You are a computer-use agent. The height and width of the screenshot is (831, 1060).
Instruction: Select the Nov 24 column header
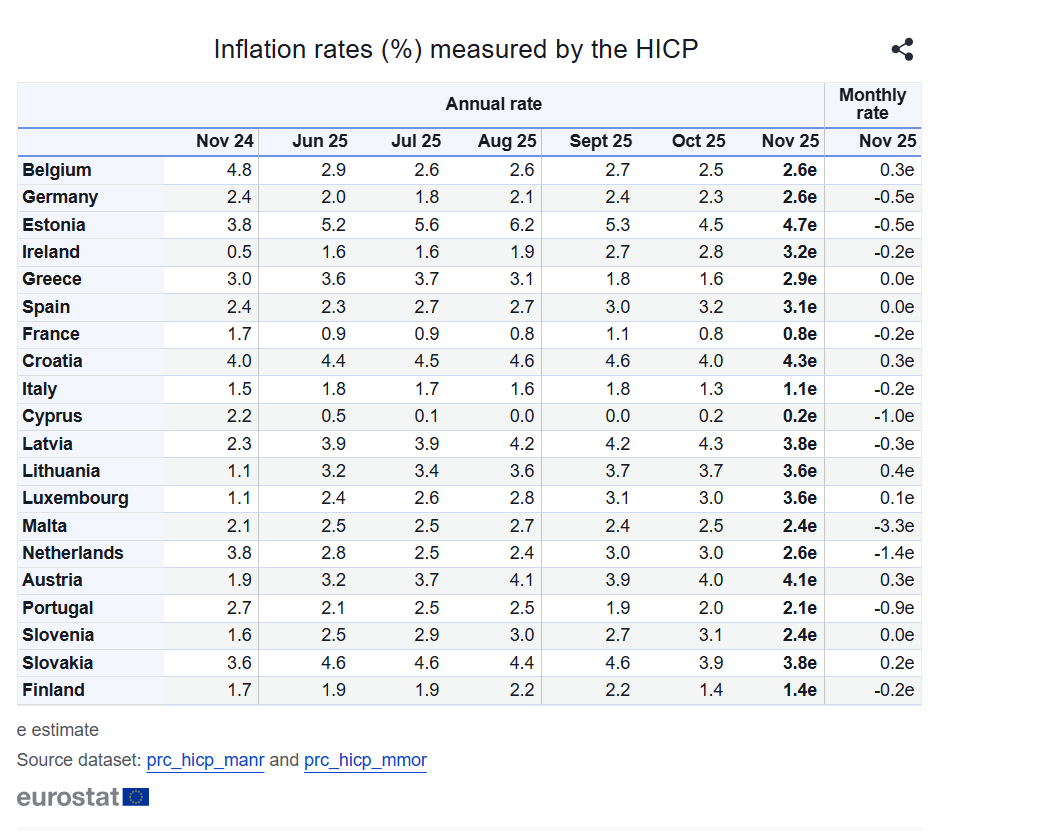[225, 141]
